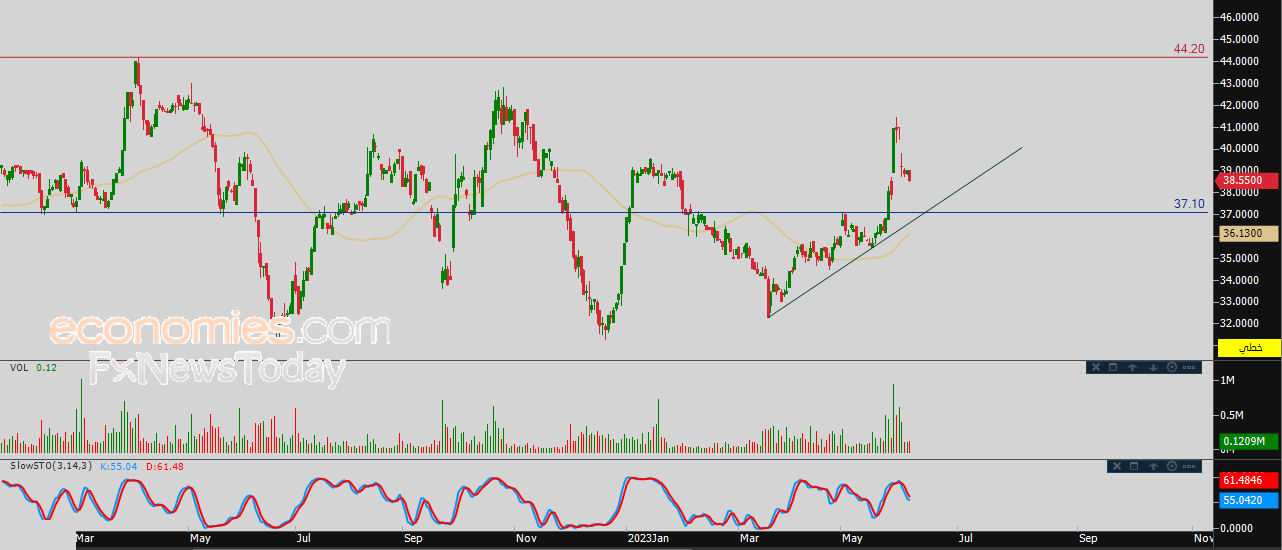1282x550 pixels.
Task: Select the red 61.4846 stochastic tag
Action: (1249, 480)
